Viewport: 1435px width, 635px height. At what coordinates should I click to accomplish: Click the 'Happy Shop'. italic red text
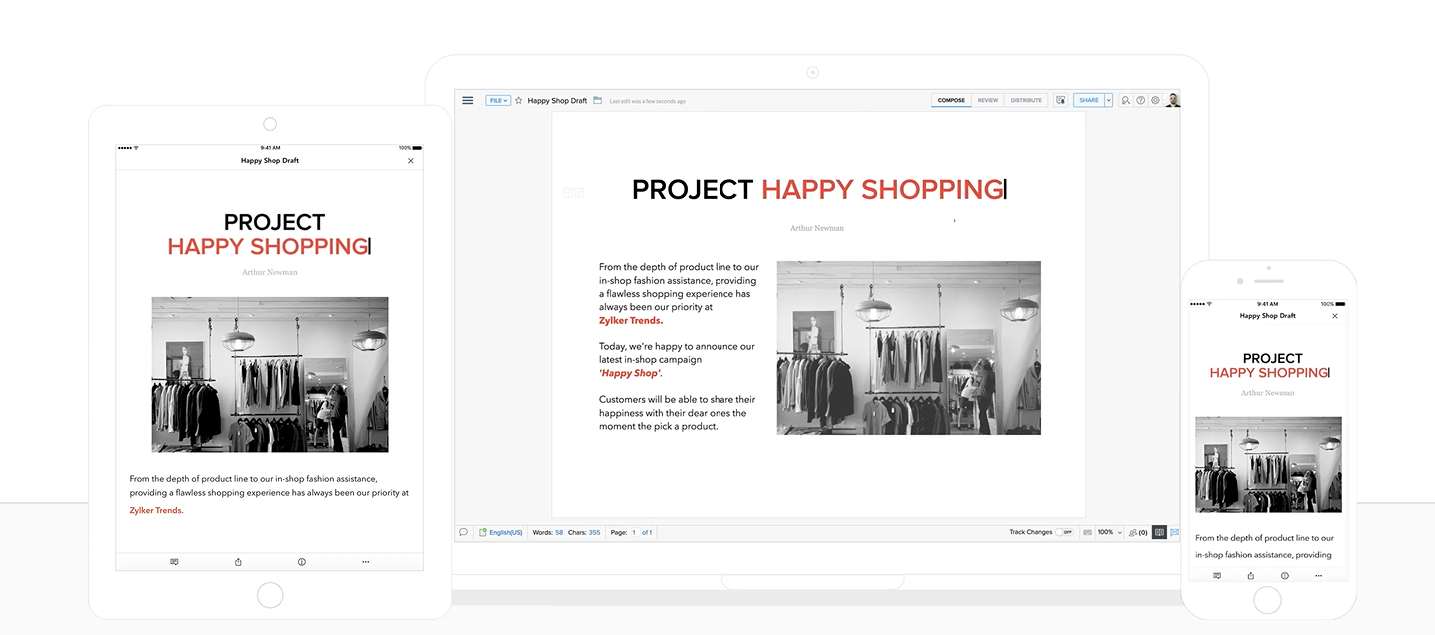point(630,373)
